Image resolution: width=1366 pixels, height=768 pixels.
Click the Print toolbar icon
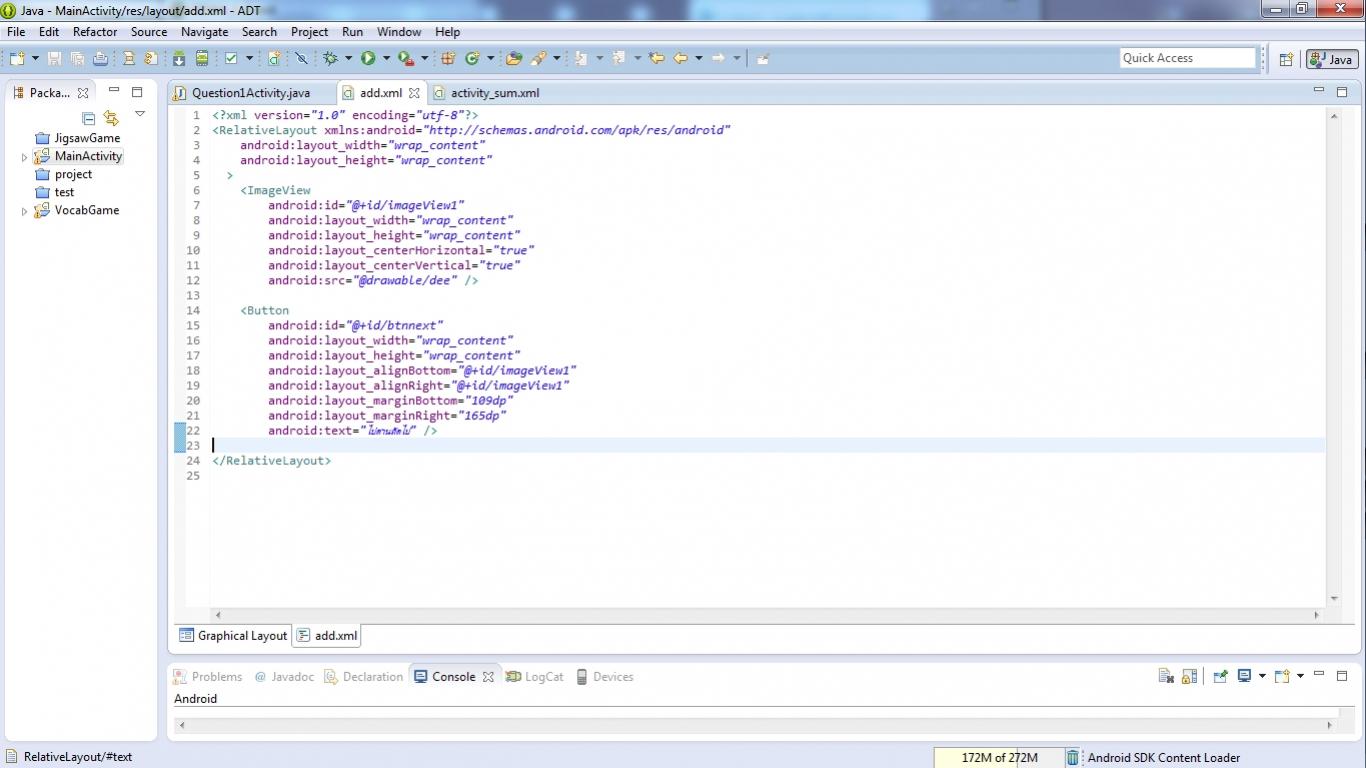(x=100, y=58)
